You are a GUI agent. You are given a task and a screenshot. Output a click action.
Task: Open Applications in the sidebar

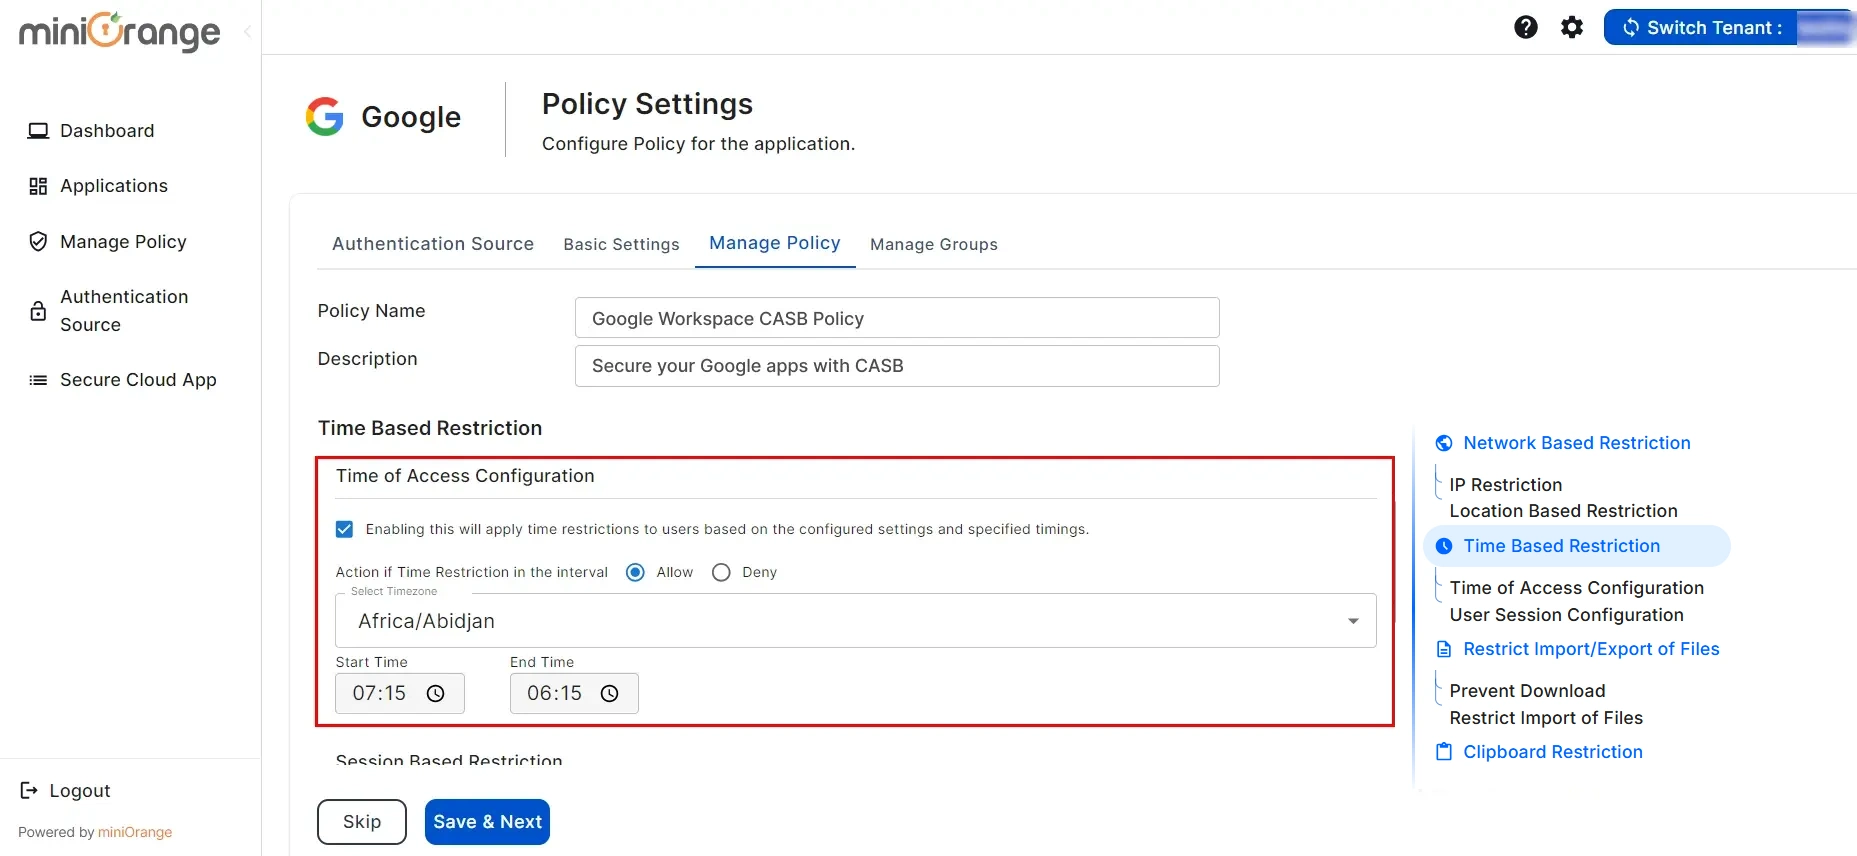[114, 186]
